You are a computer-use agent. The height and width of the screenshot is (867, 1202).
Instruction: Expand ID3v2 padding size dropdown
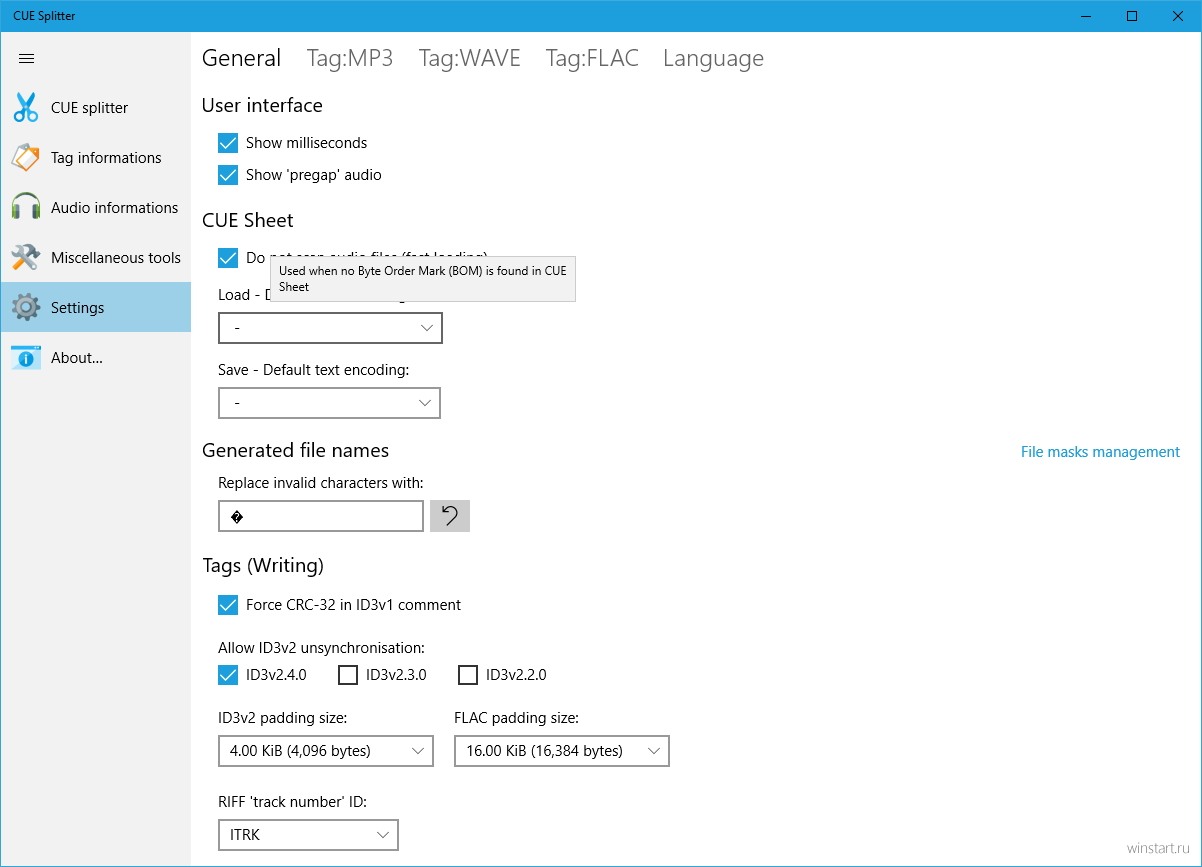pos(326,751)
